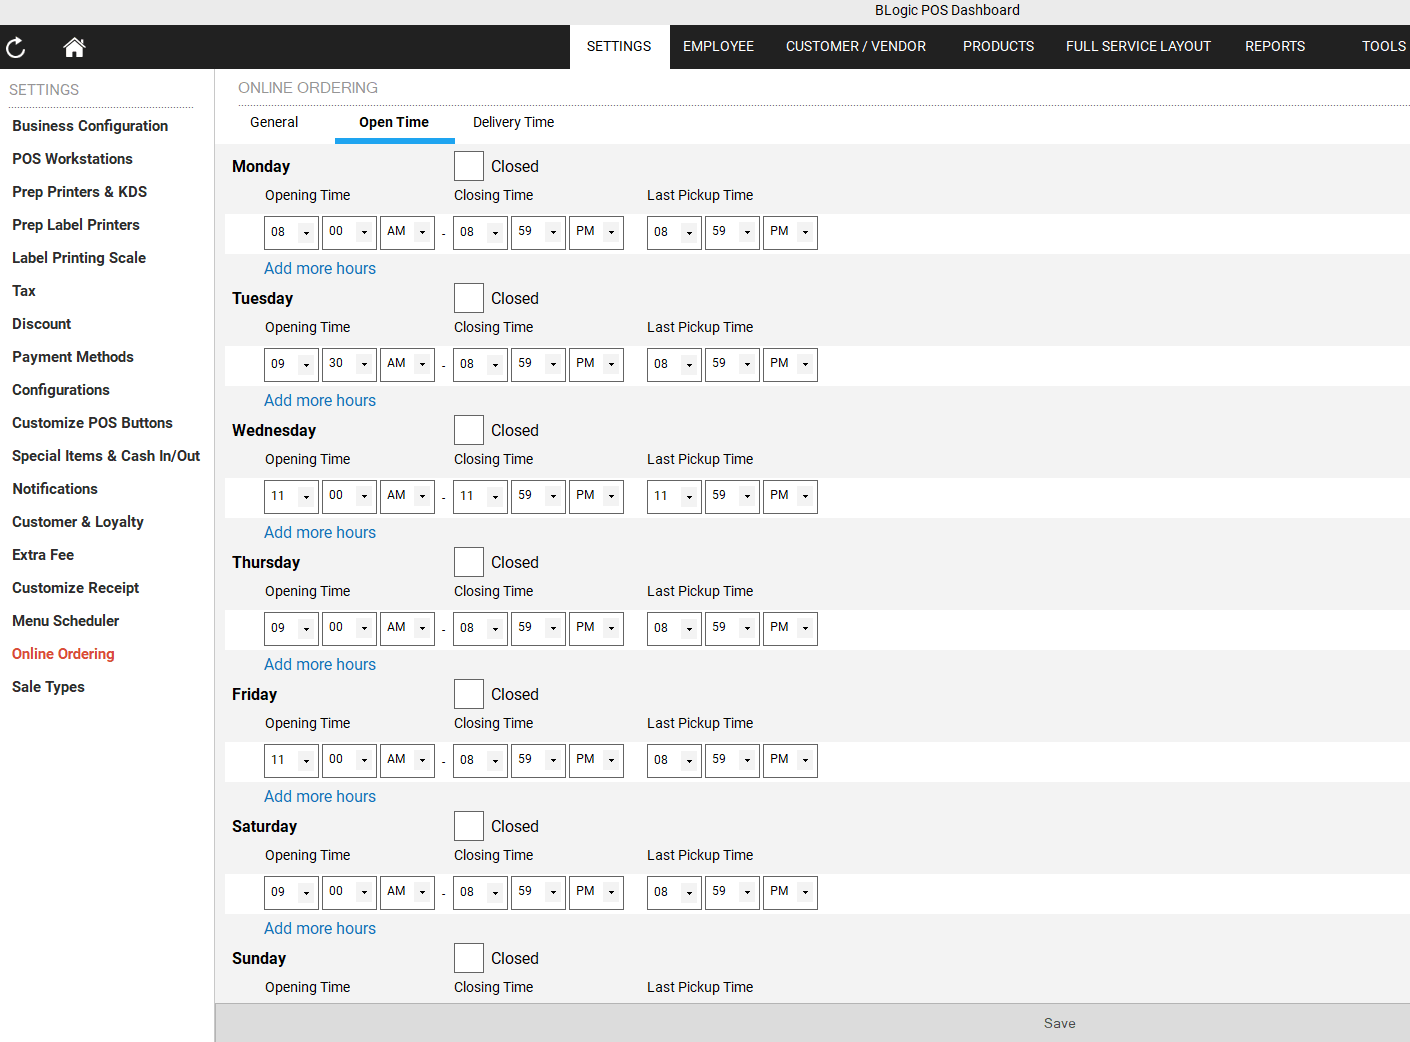1410x1042 pixels.
Task: Expand Thursday closing hour dropdown
Action: 480,628
